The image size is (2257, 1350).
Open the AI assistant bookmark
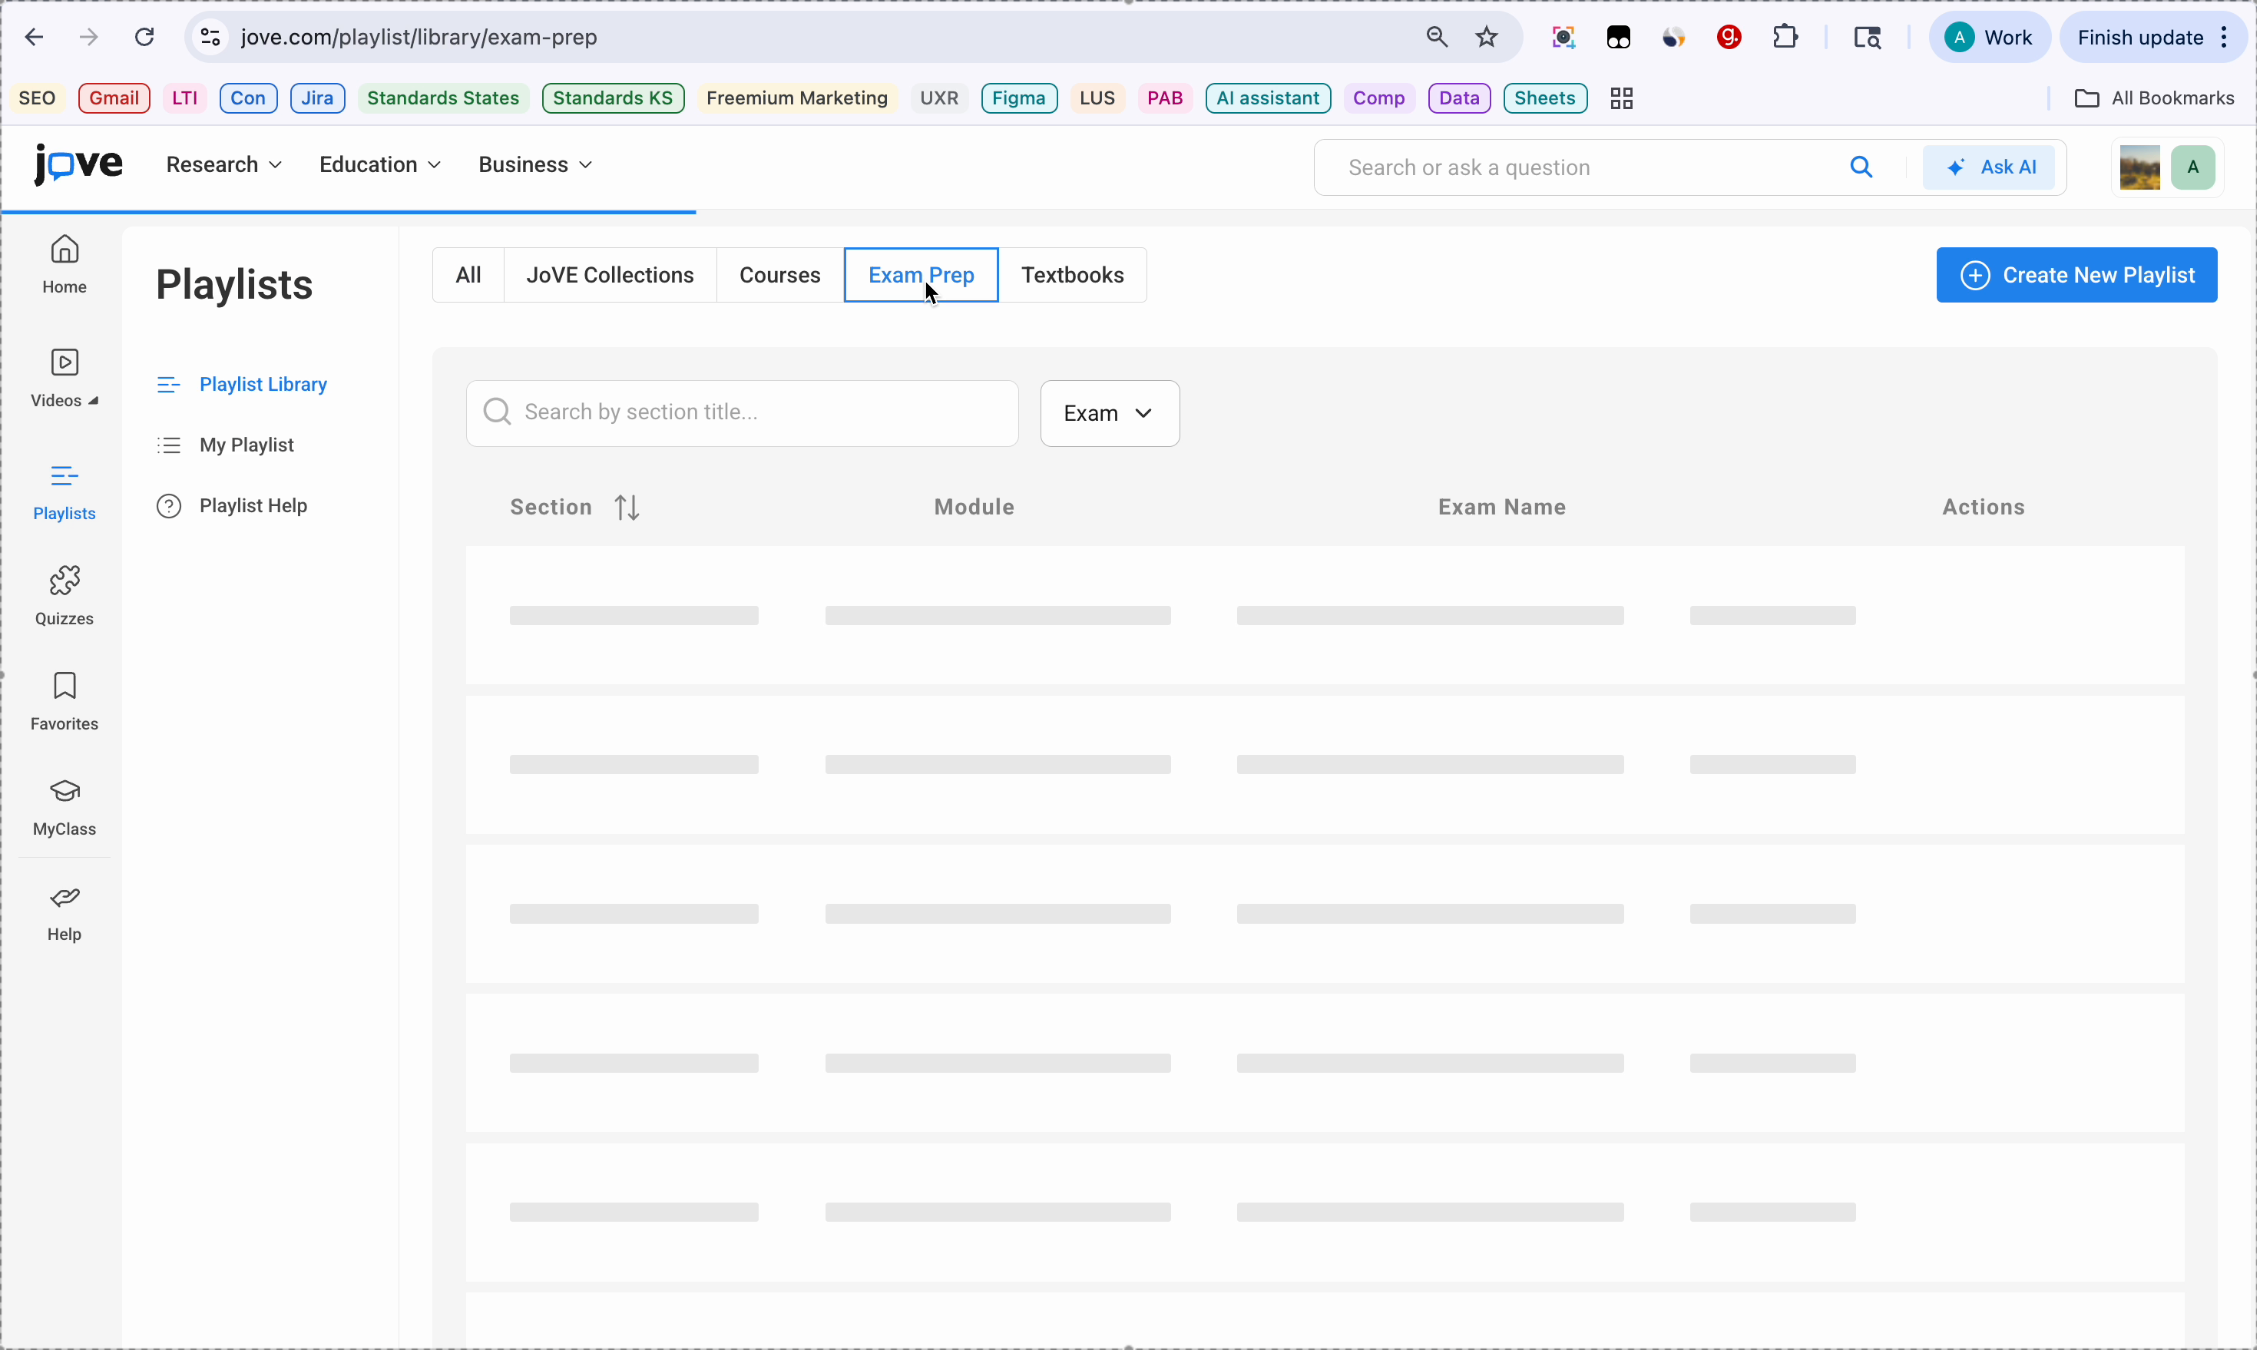point(1268,98)
